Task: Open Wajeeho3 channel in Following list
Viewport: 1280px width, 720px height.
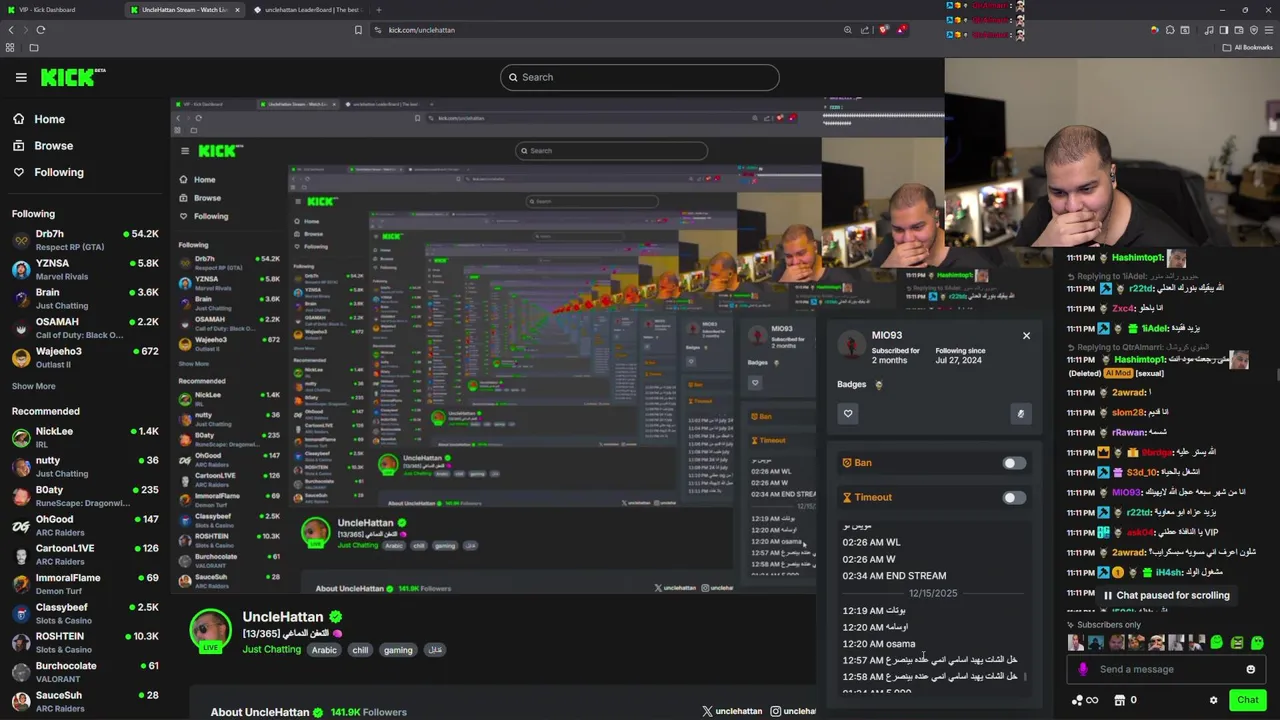Action: [85, 357]
